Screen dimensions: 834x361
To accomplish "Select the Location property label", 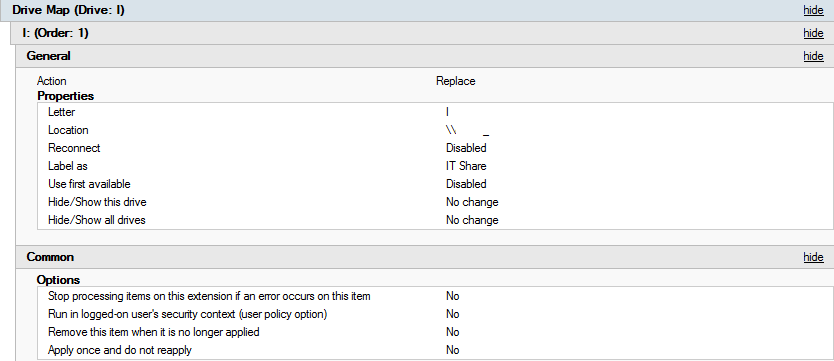I will pyautogui.click(x=68, y=130).
